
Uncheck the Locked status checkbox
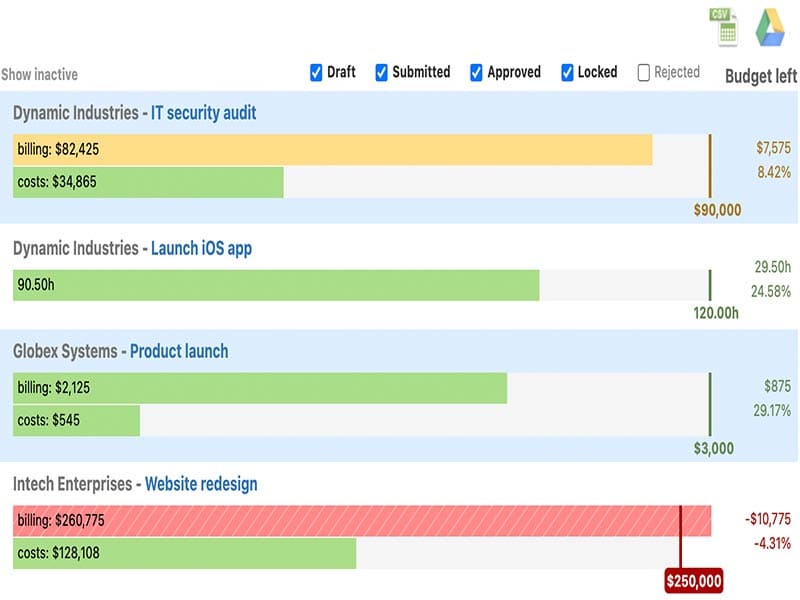(x=567, y=72)
